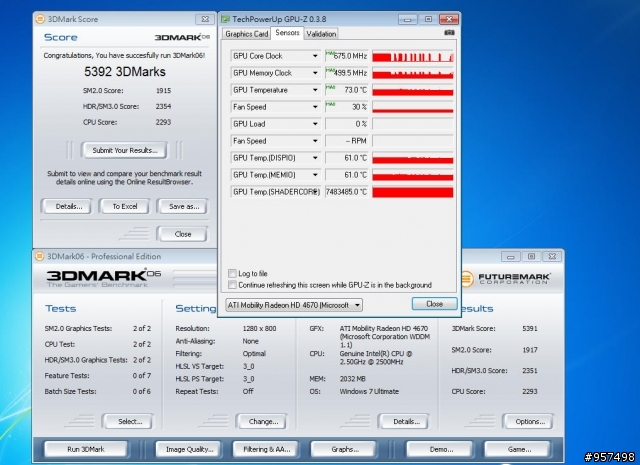Start benchmark with Run 3DMark button
The height and width of the screenshot is (465, 640).
[x=86, y=449]
